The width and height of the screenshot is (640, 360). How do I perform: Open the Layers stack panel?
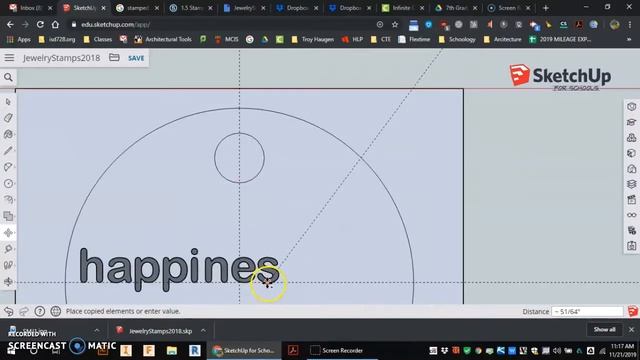631,184
